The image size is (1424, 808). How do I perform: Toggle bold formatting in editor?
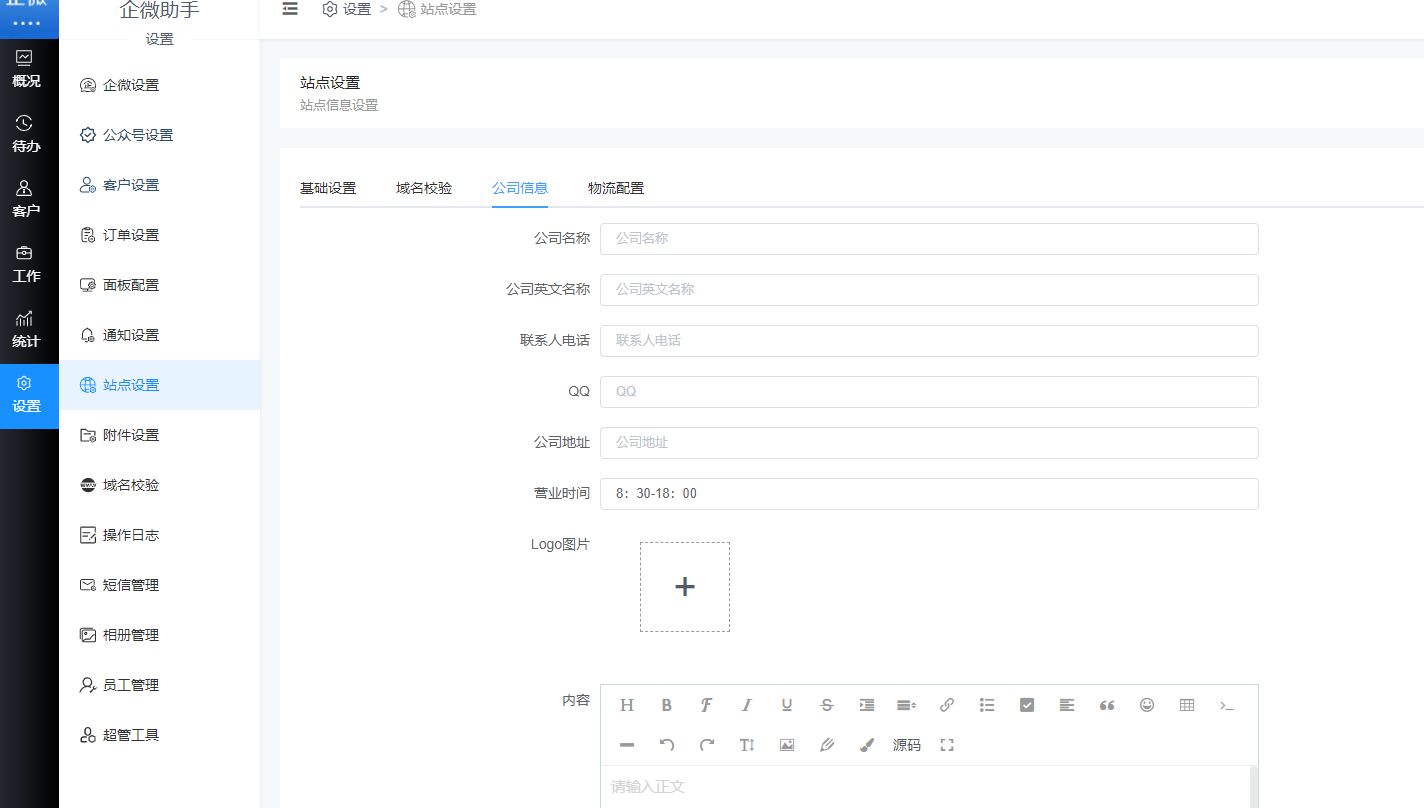coord(667,705)
